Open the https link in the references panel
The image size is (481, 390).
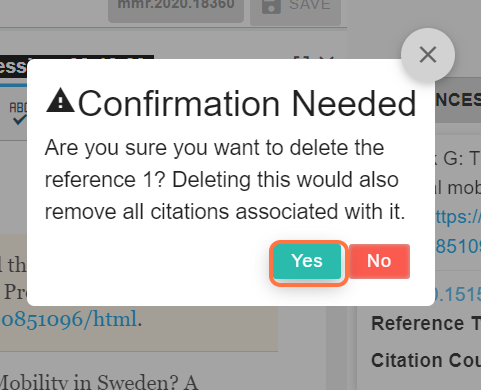pyautogui.click(x=458, y=218)
